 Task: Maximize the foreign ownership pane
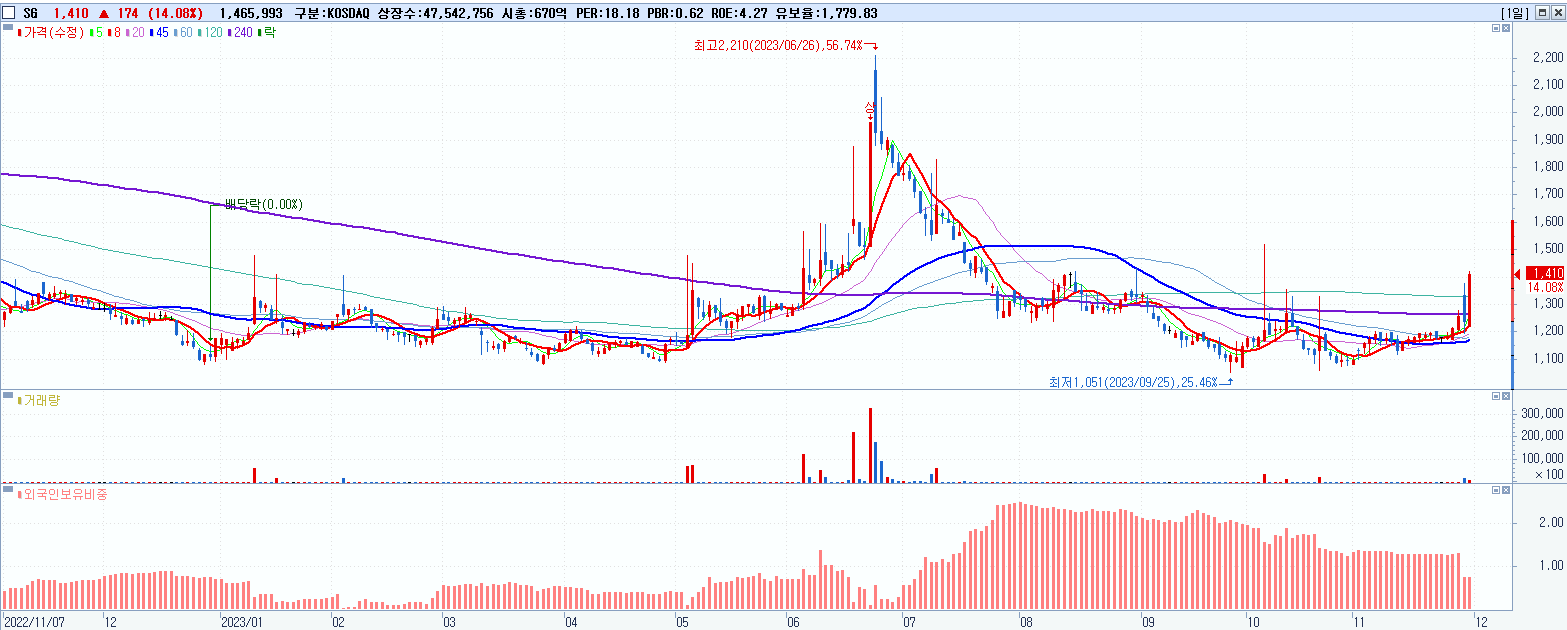tap(1496, 490)
